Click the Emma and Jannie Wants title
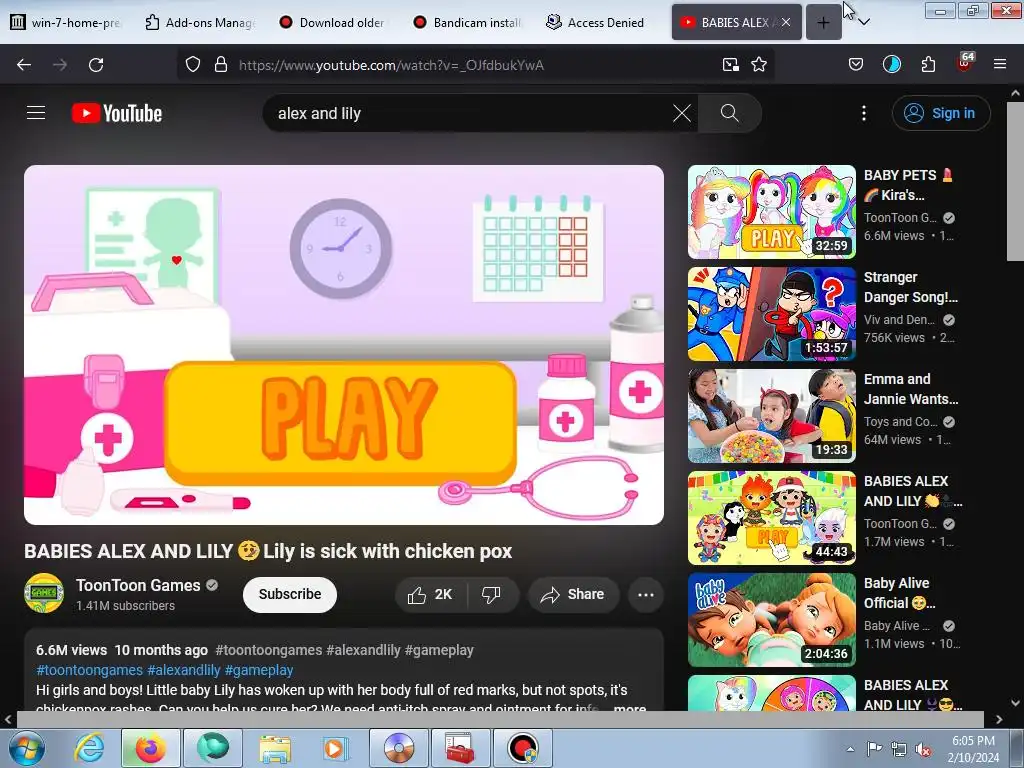The image size is (1024, 768). (910, 389)
